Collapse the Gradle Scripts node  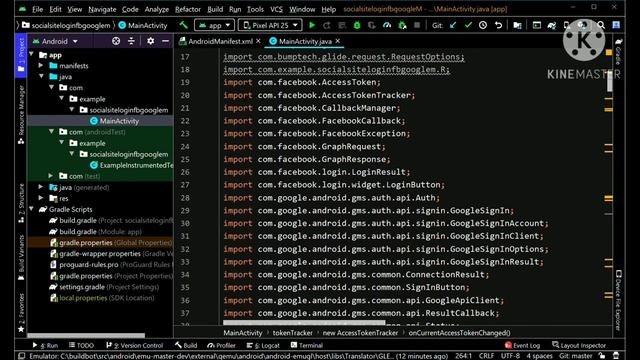[32, 209]
